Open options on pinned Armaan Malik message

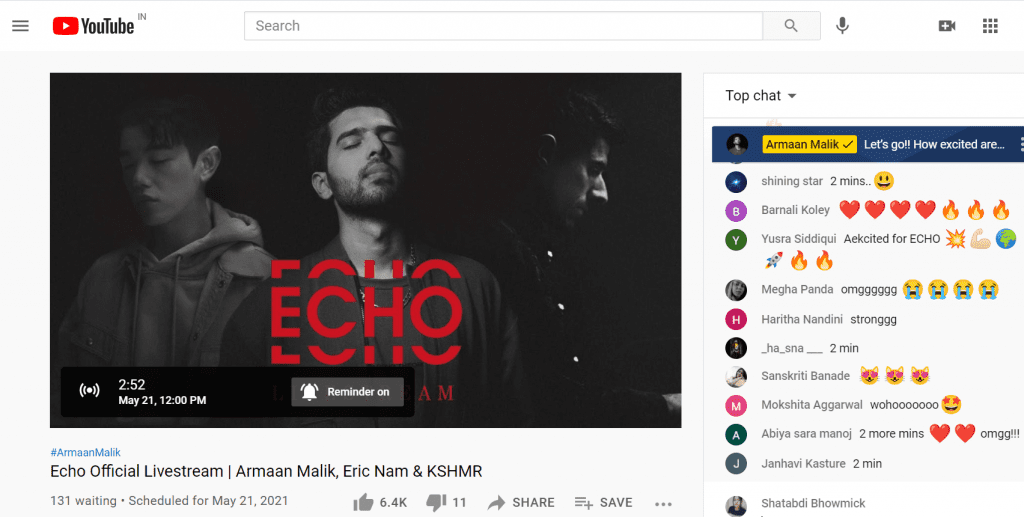1020,144
